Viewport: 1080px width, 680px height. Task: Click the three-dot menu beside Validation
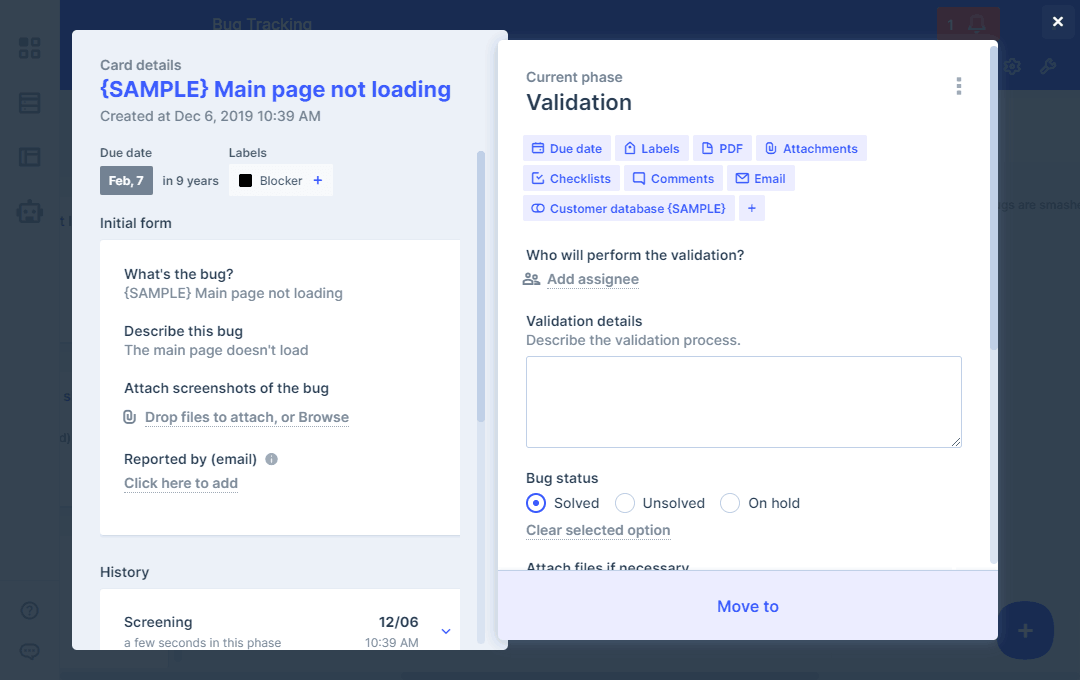point(958,86)
